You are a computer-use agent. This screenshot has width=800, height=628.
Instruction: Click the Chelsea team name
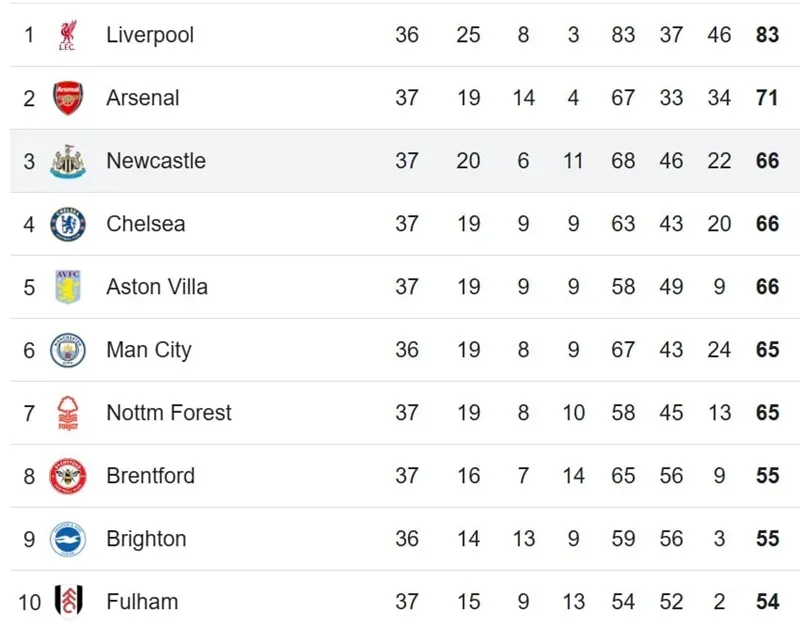[x=146, y=224]
